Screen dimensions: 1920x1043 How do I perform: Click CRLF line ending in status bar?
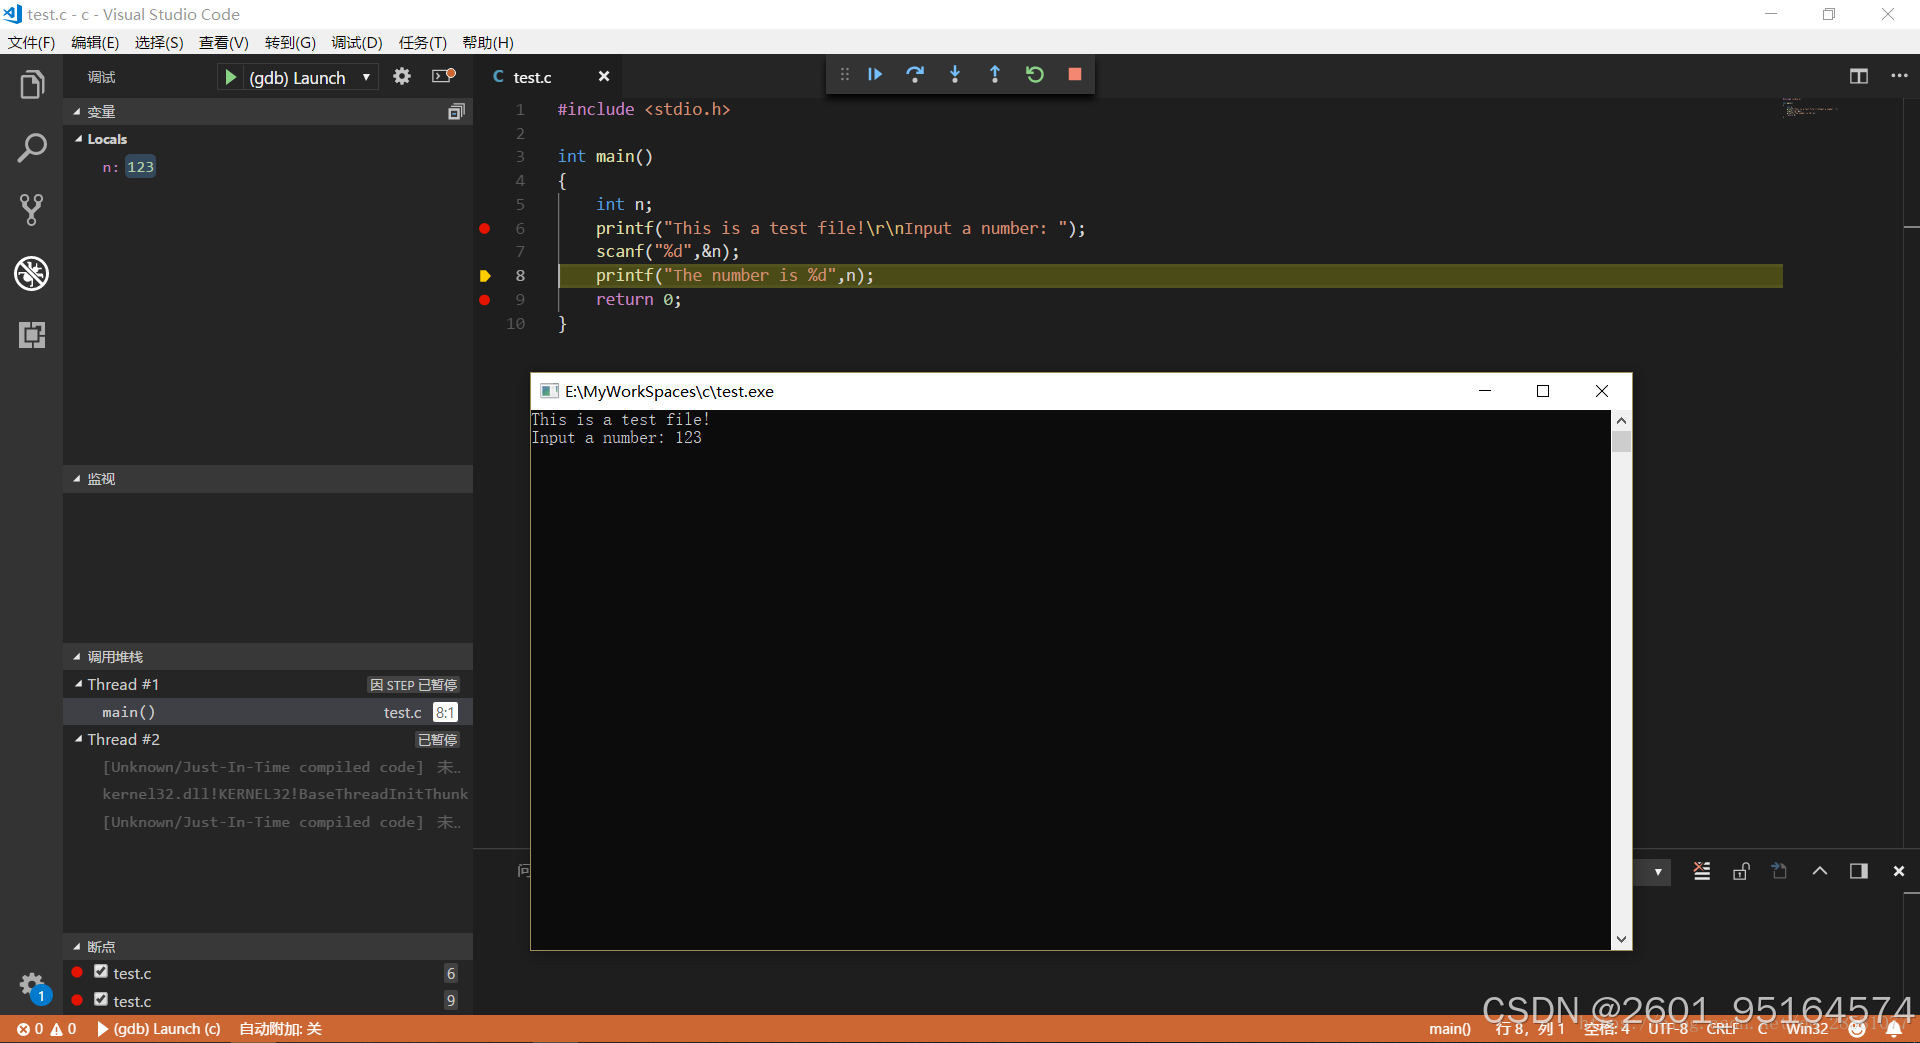tap(1723, 1029)
